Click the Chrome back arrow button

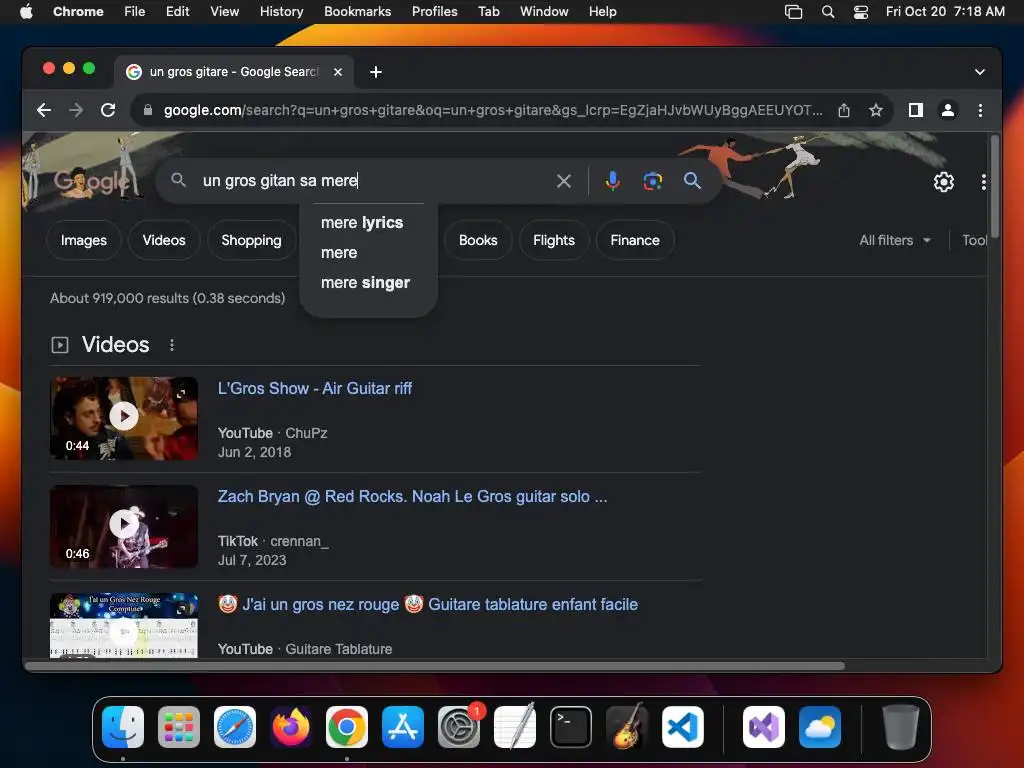coord(44,110)
